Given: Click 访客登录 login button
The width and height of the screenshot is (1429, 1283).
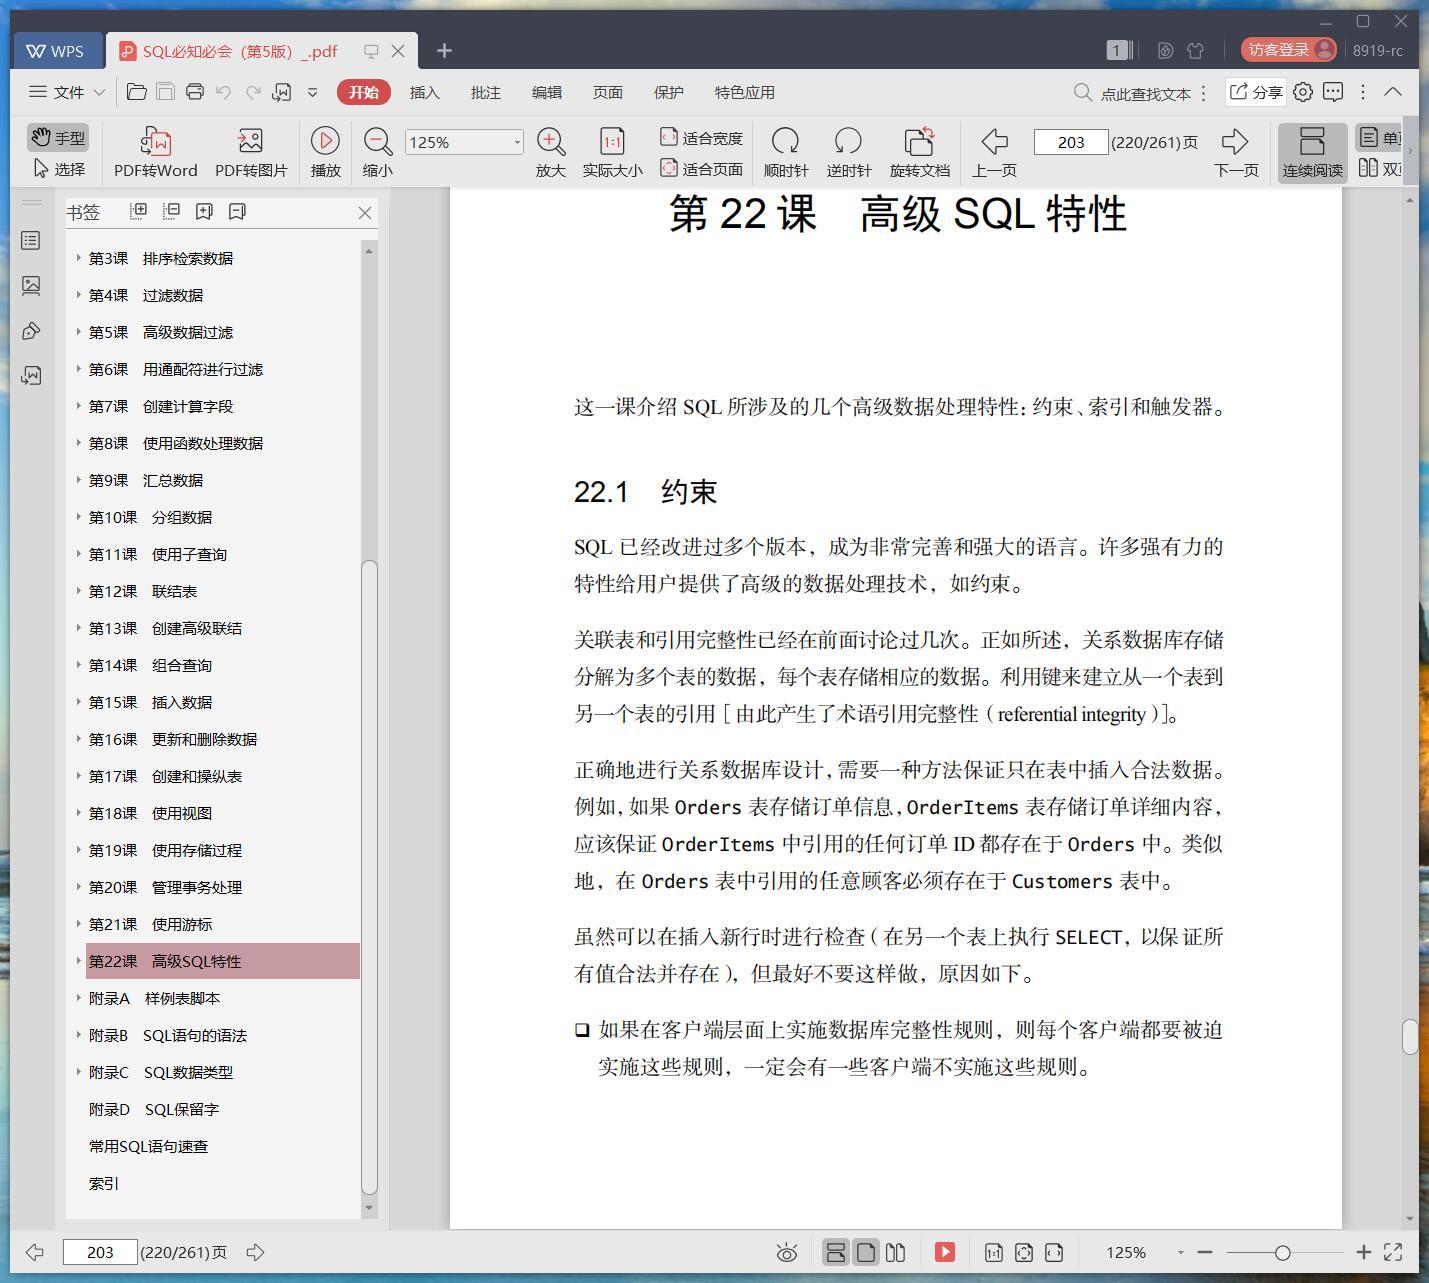Looking at the screenshot, I should 1288,50.
